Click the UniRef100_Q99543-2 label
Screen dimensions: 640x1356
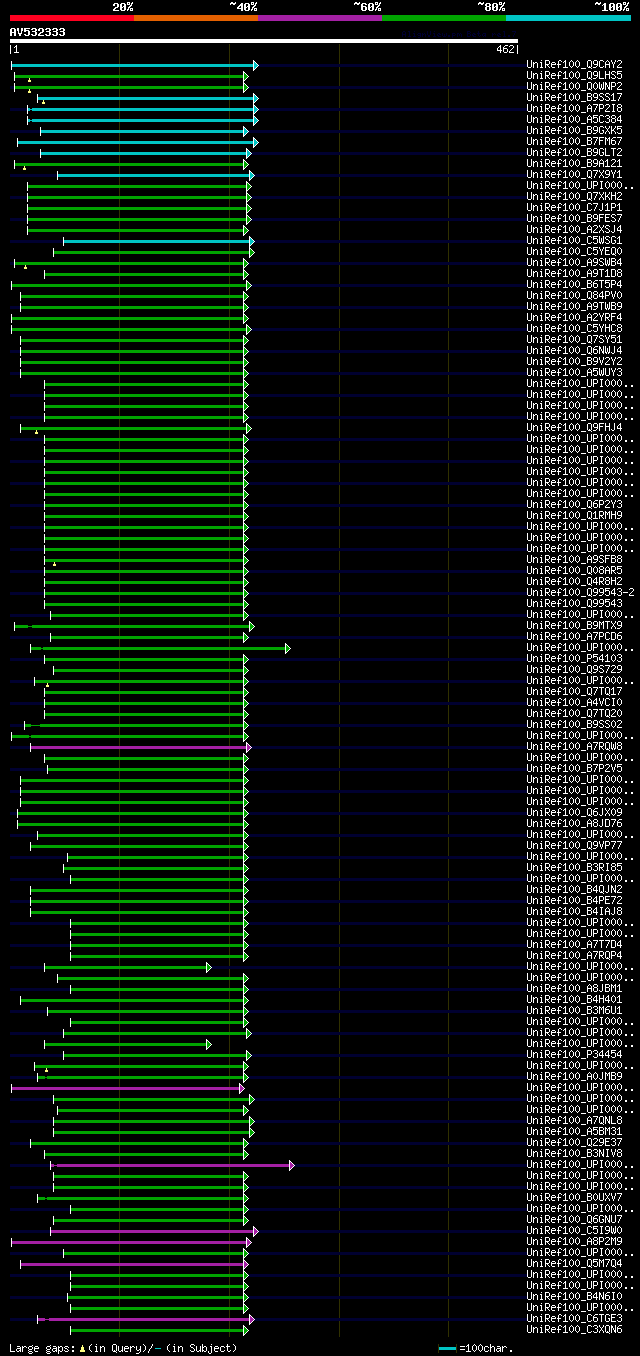pyautogui.click(x=580, y=593)
